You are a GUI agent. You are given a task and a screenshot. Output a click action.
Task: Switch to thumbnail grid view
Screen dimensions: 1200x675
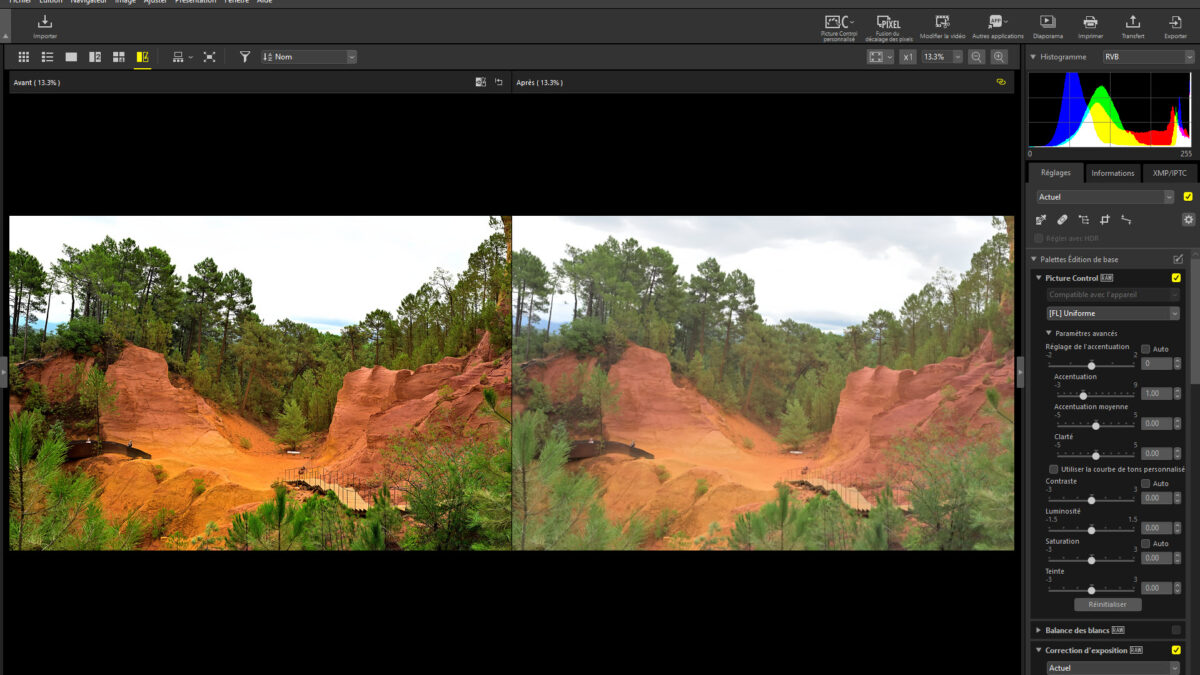(x=24, y=57)
